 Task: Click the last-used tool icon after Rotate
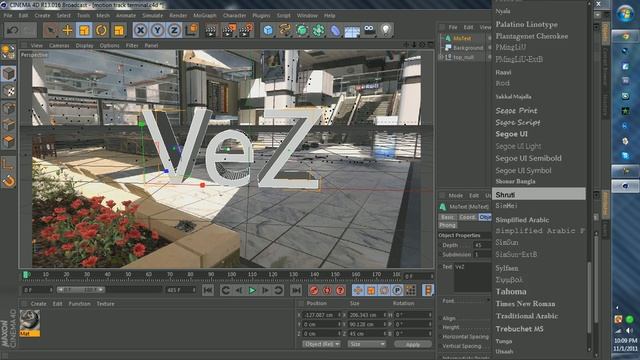coord(119,30)
